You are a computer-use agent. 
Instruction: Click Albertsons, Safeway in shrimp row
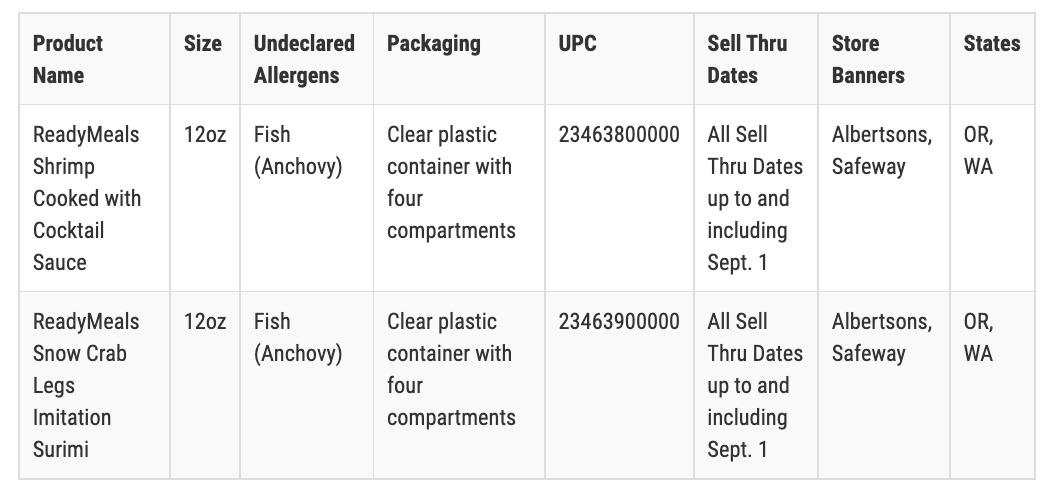point(882,151)
